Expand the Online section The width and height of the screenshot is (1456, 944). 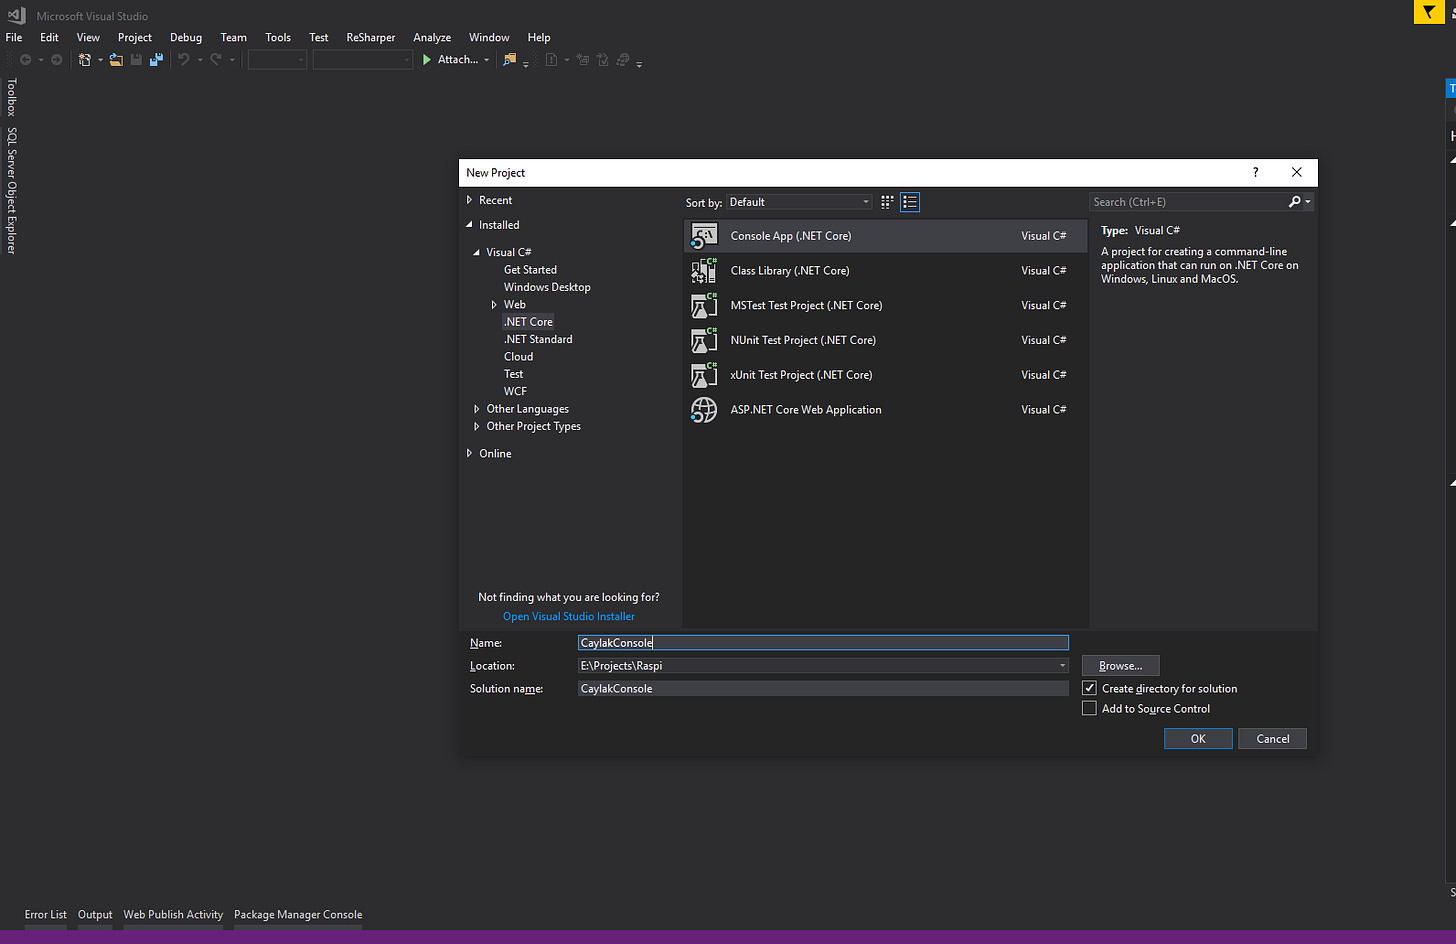point(469,454)
